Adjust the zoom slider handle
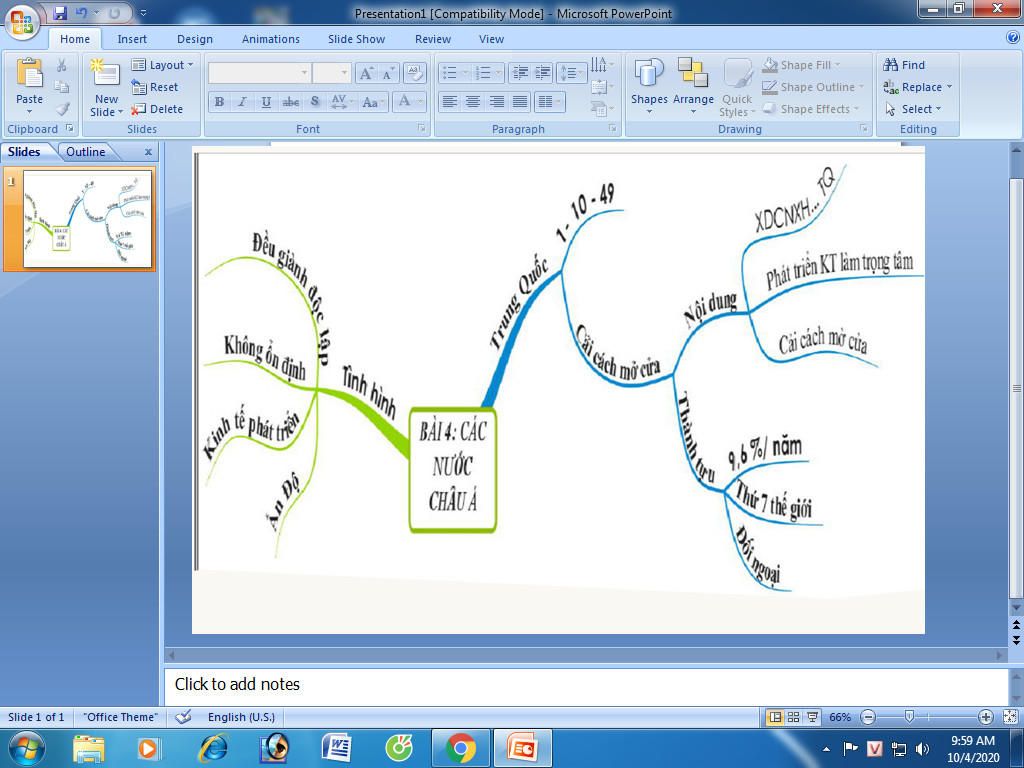 point(909,717)
